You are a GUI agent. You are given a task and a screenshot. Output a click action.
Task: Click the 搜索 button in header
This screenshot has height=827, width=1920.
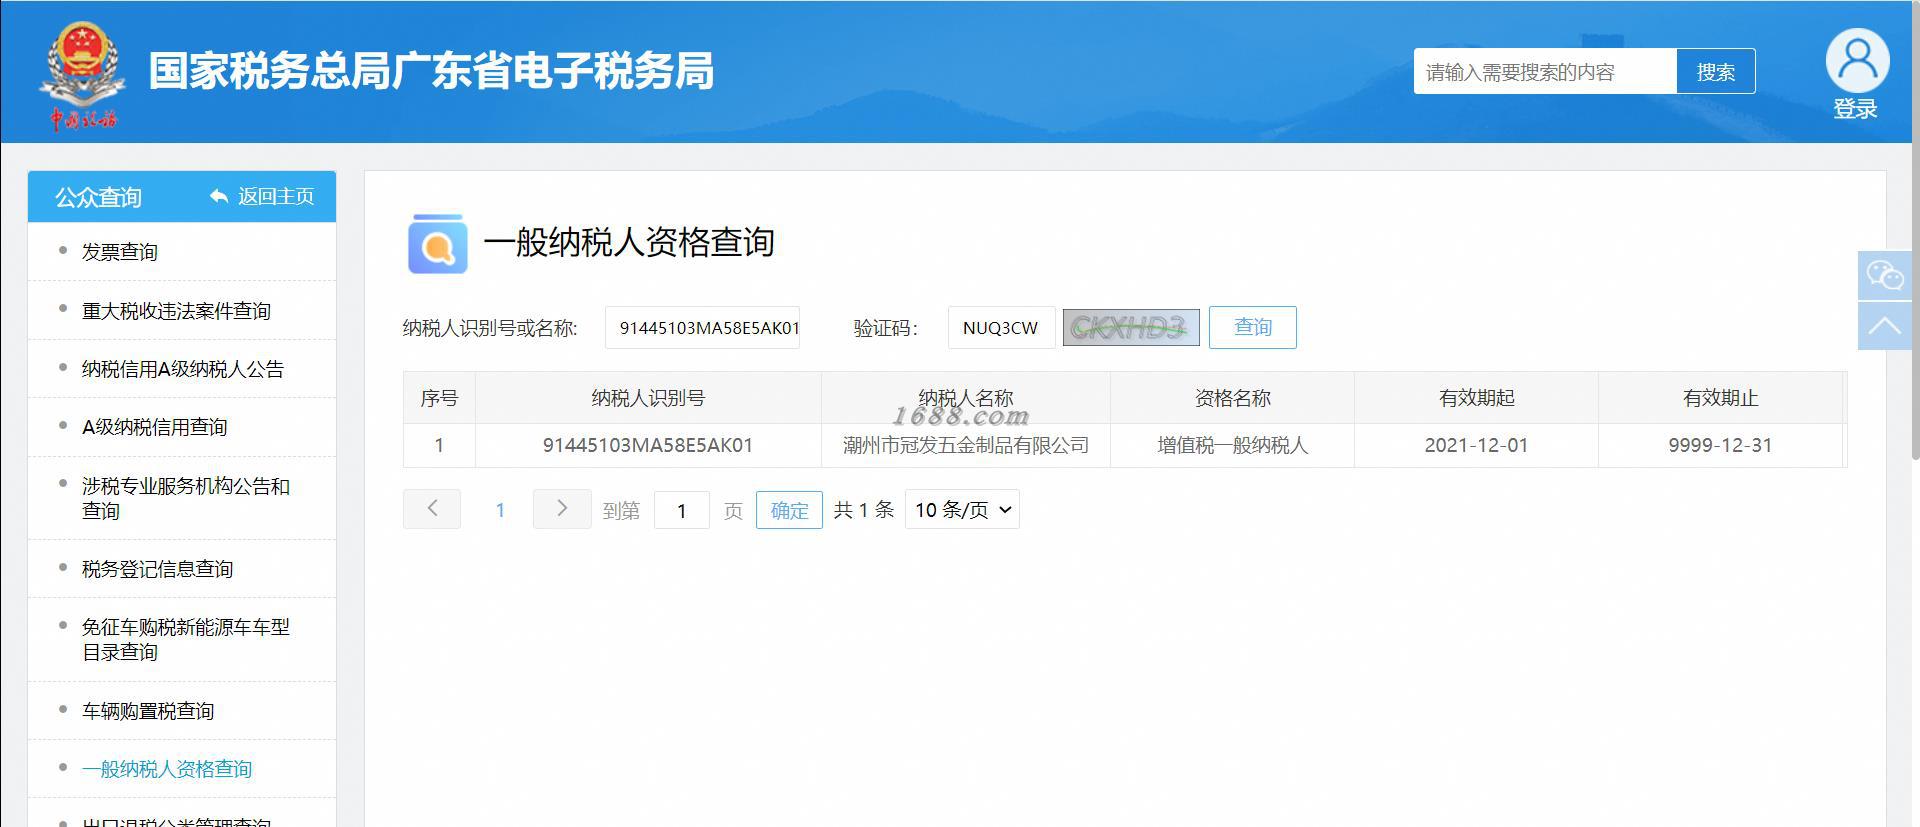[1716, 72]
